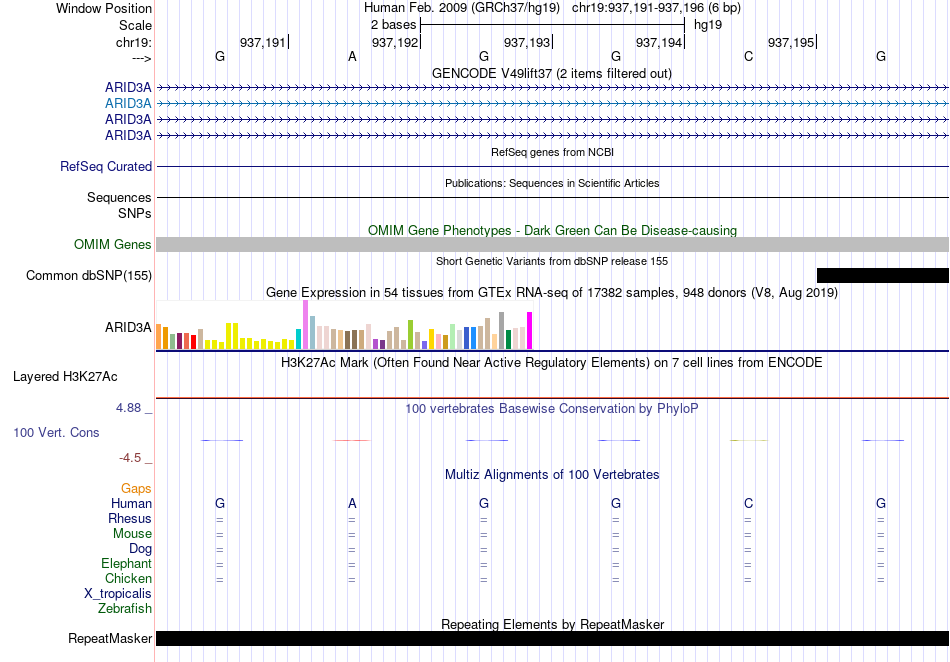
Task: Click the 'RefSeq genes from NCBI' title
Action: 552,153
